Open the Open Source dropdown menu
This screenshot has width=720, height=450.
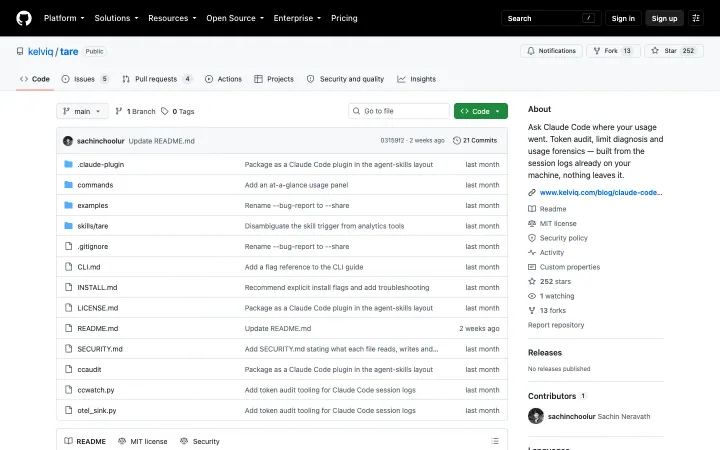coord(235,18)
